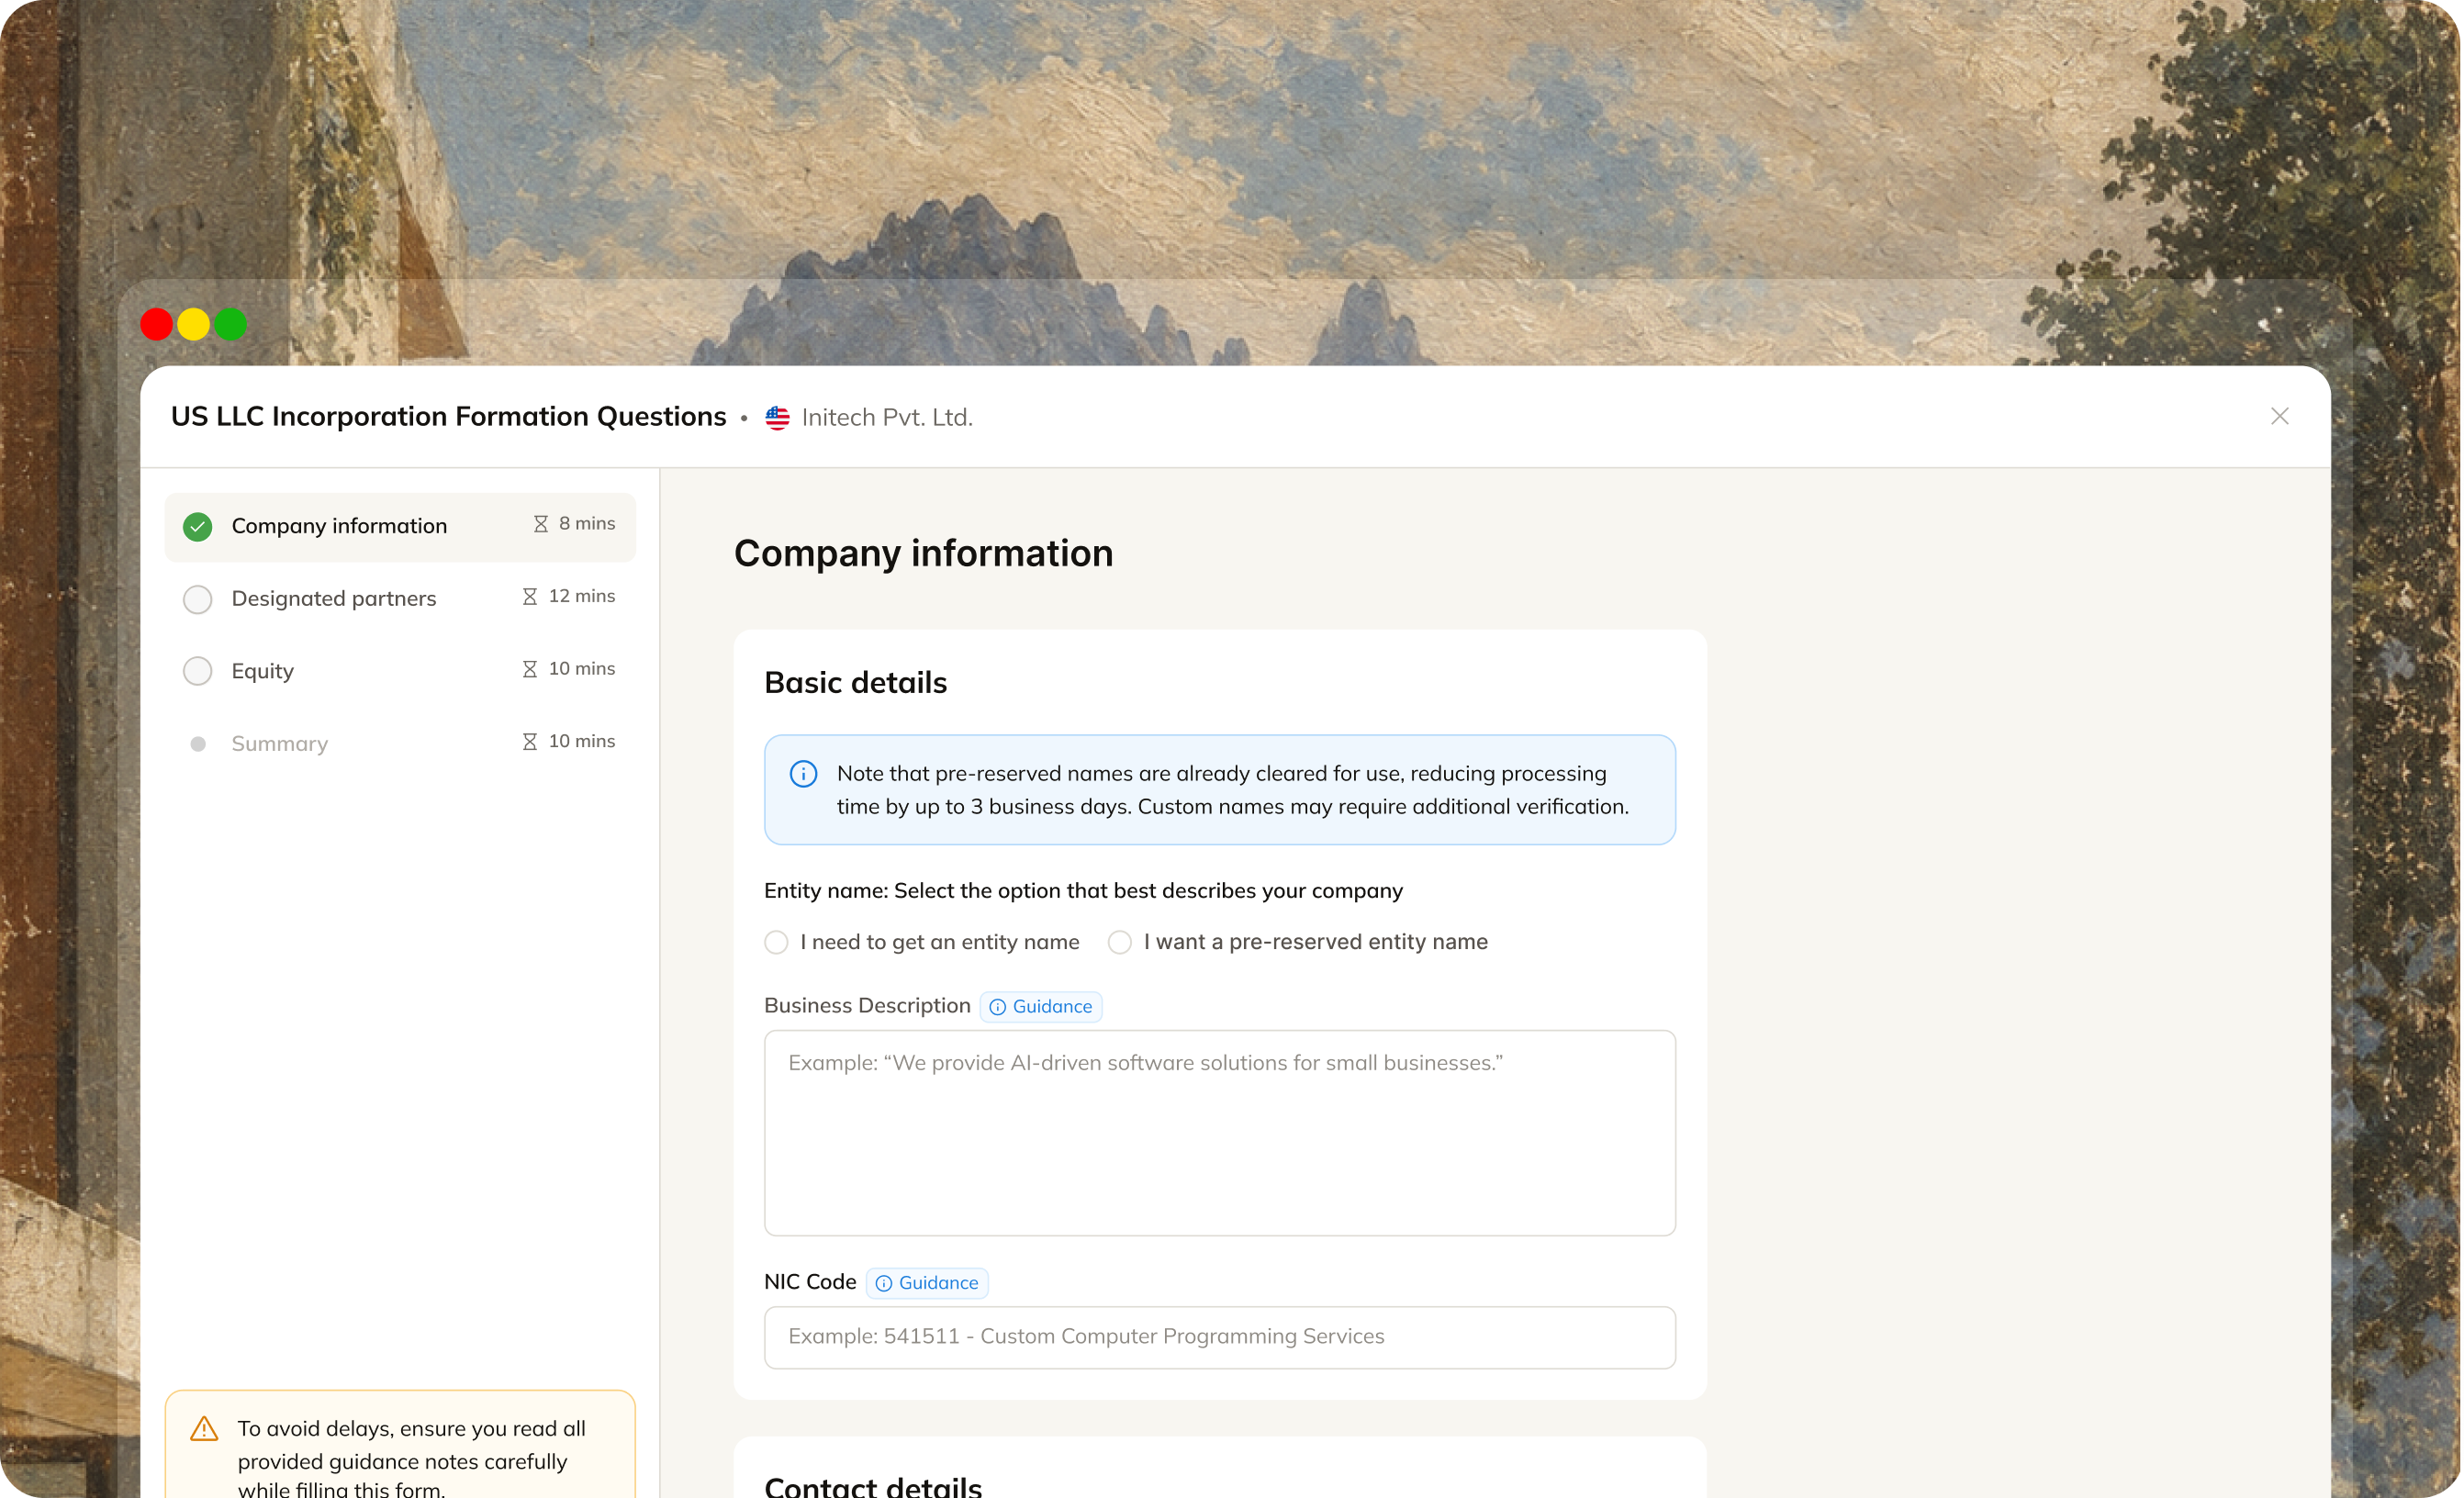This screenshot has width=2464, height=1498.
Task: Go to the Summary step
Action: pos(400,743)
